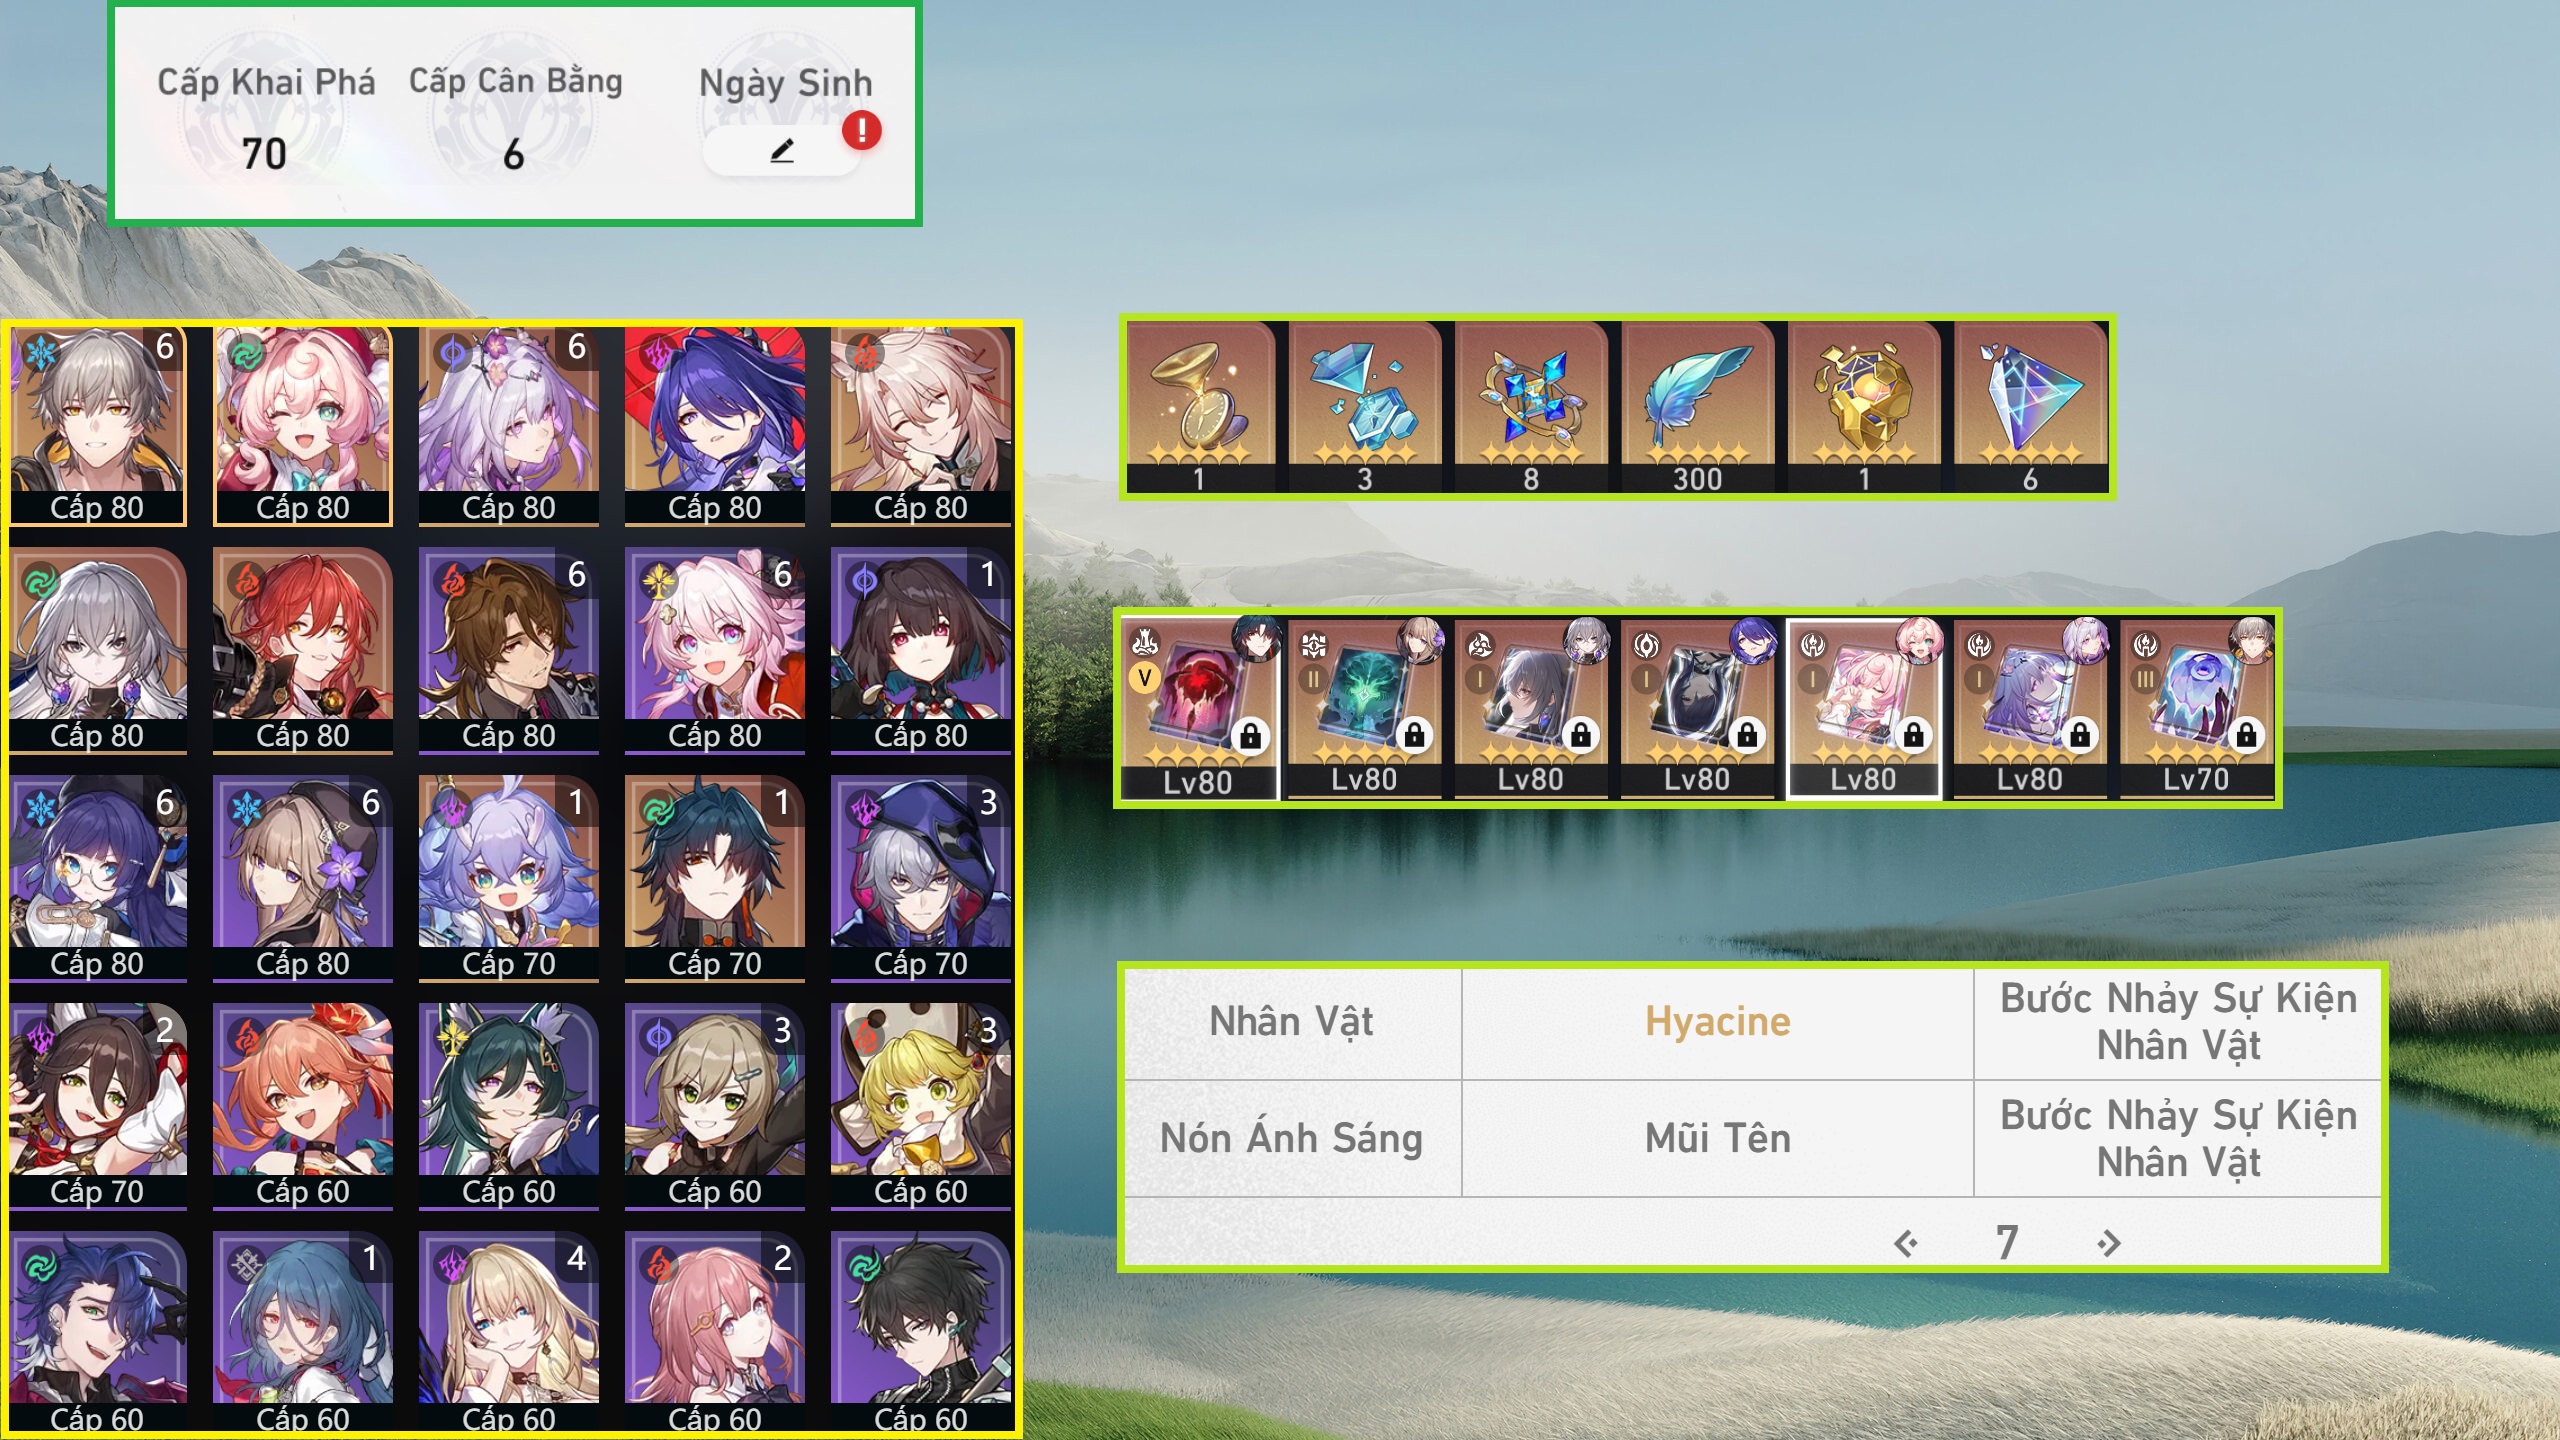Click the birthday edit pencil icon
Screen dimensions: 2560x1440
(782, 151)
